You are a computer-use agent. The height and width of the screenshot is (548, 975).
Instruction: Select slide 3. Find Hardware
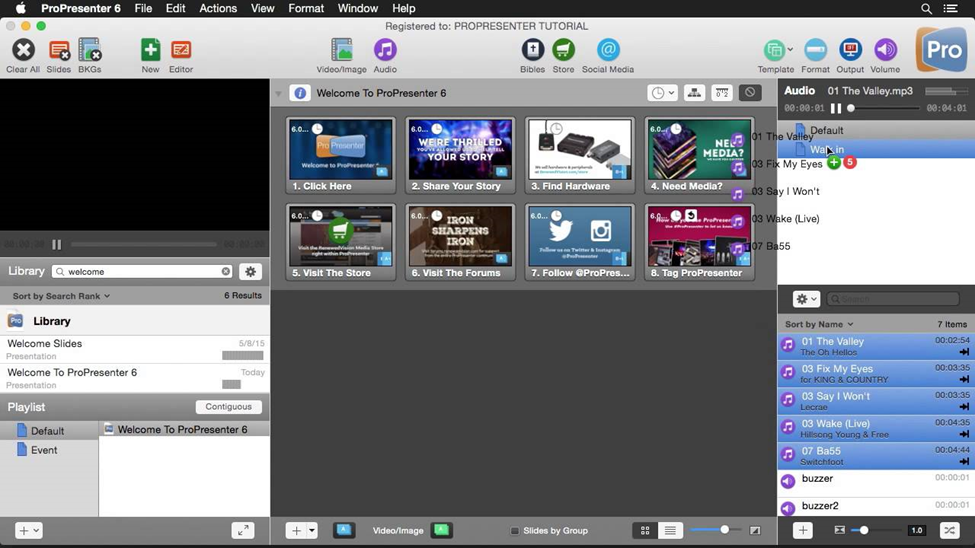[580, 156]
